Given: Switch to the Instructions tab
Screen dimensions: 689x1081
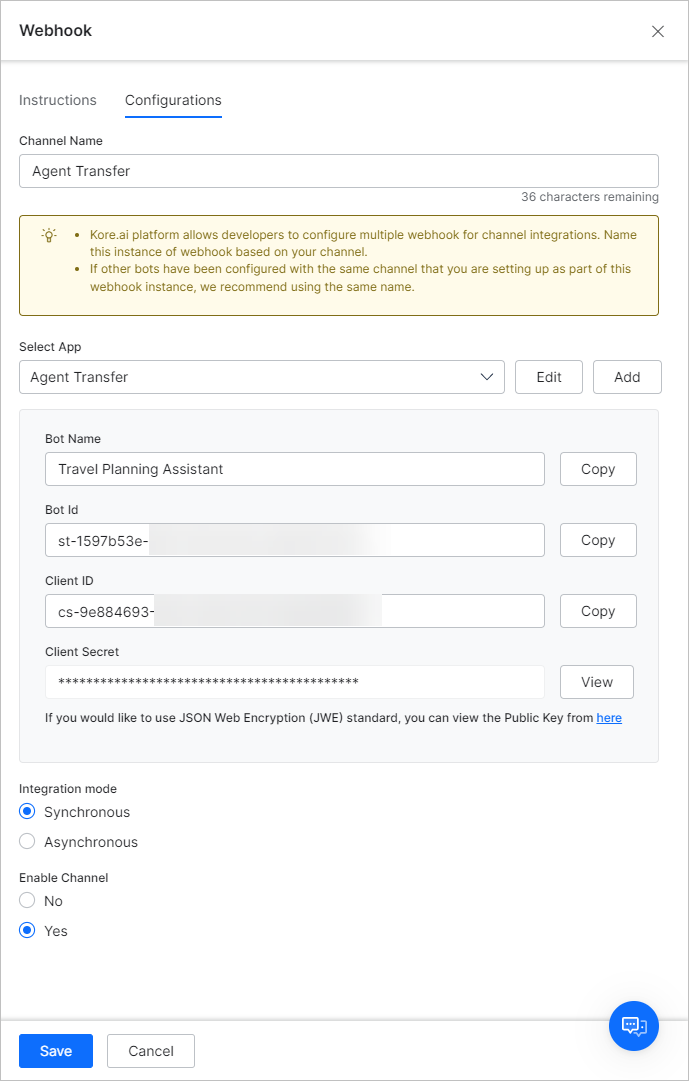Looking at the screenshot, I should click(x=58, y=100).
